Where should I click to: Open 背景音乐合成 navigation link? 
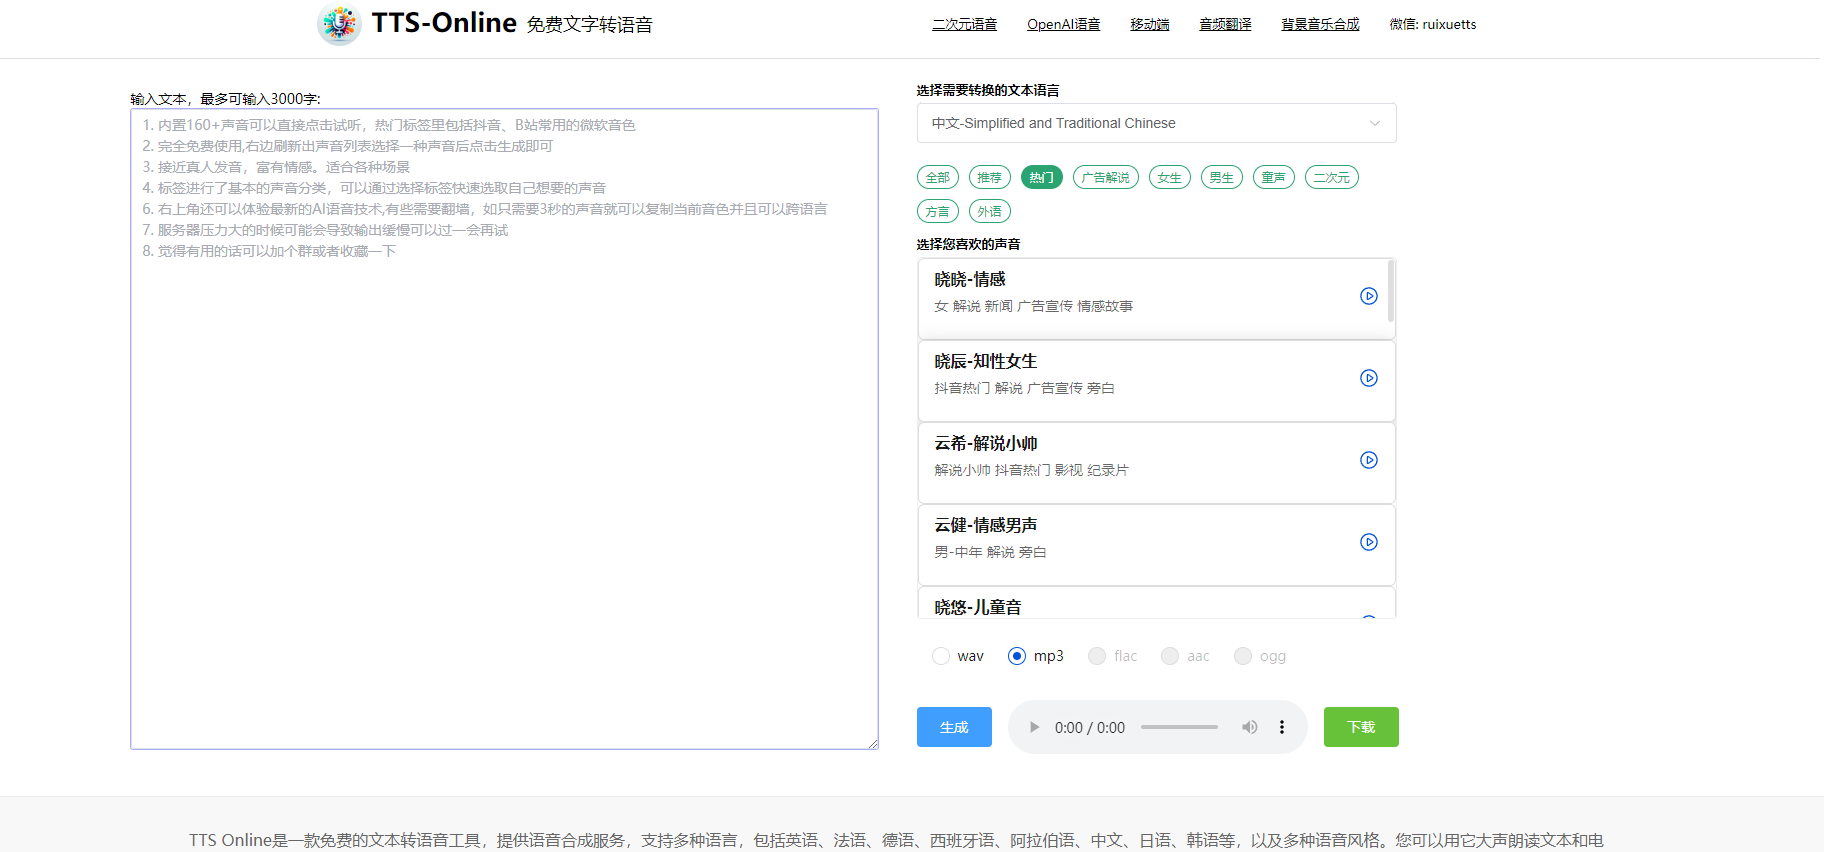(1320, 24)
